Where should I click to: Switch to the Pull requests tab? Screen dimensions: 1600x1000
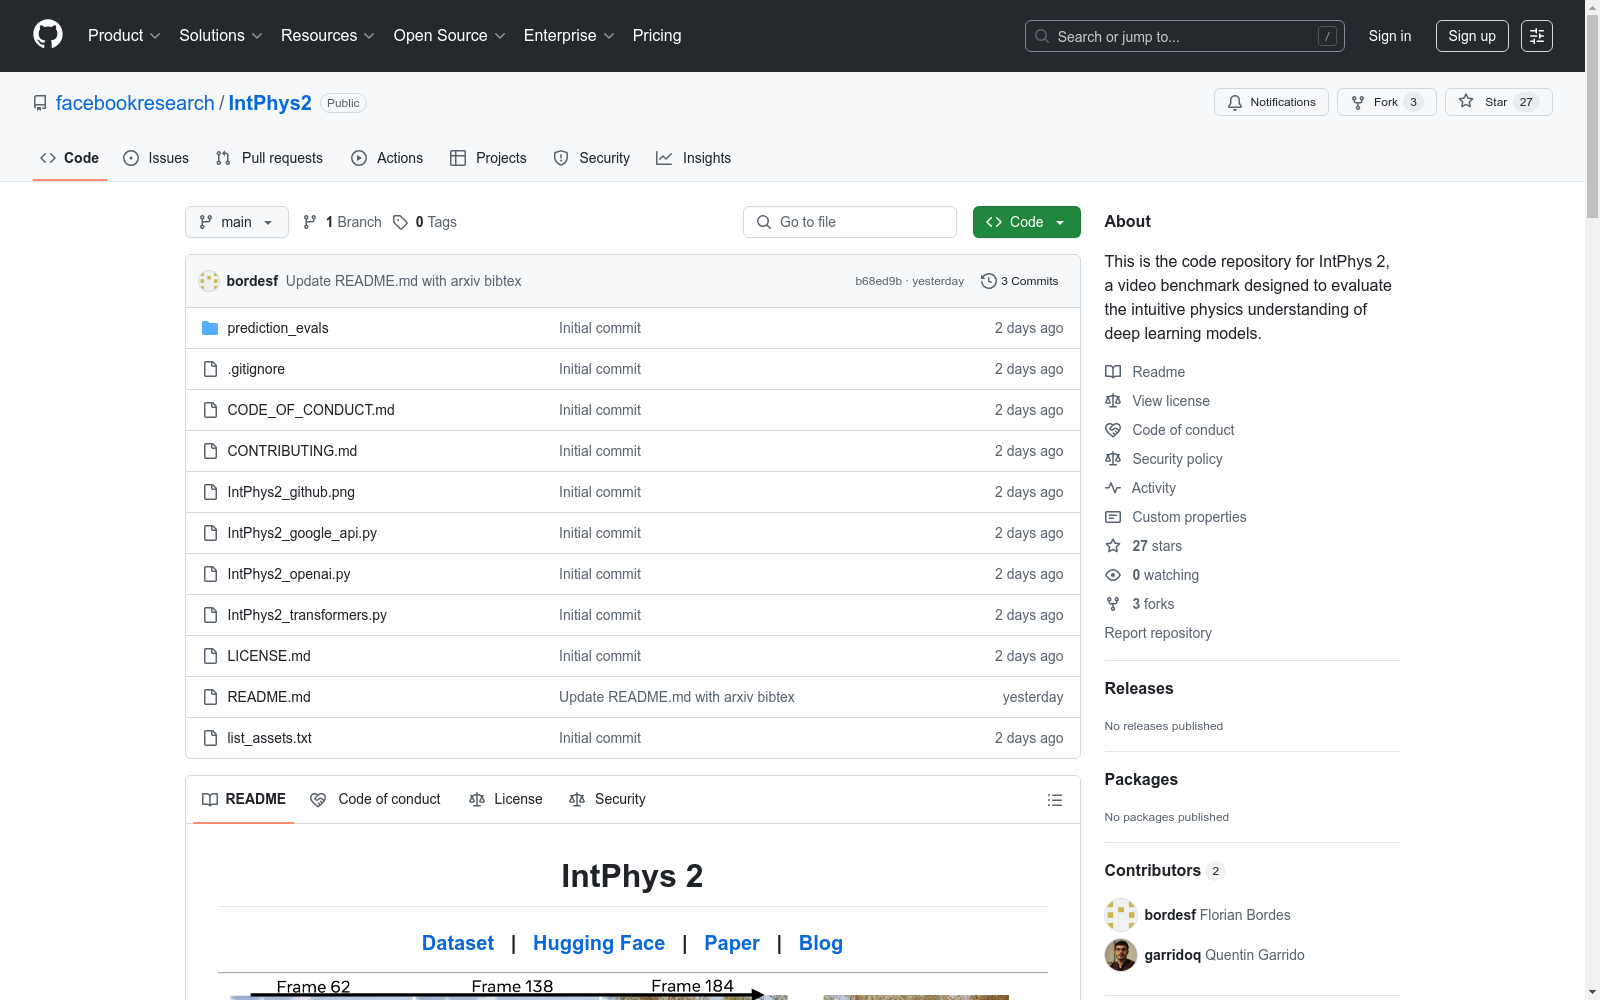[x=269, y=158]
